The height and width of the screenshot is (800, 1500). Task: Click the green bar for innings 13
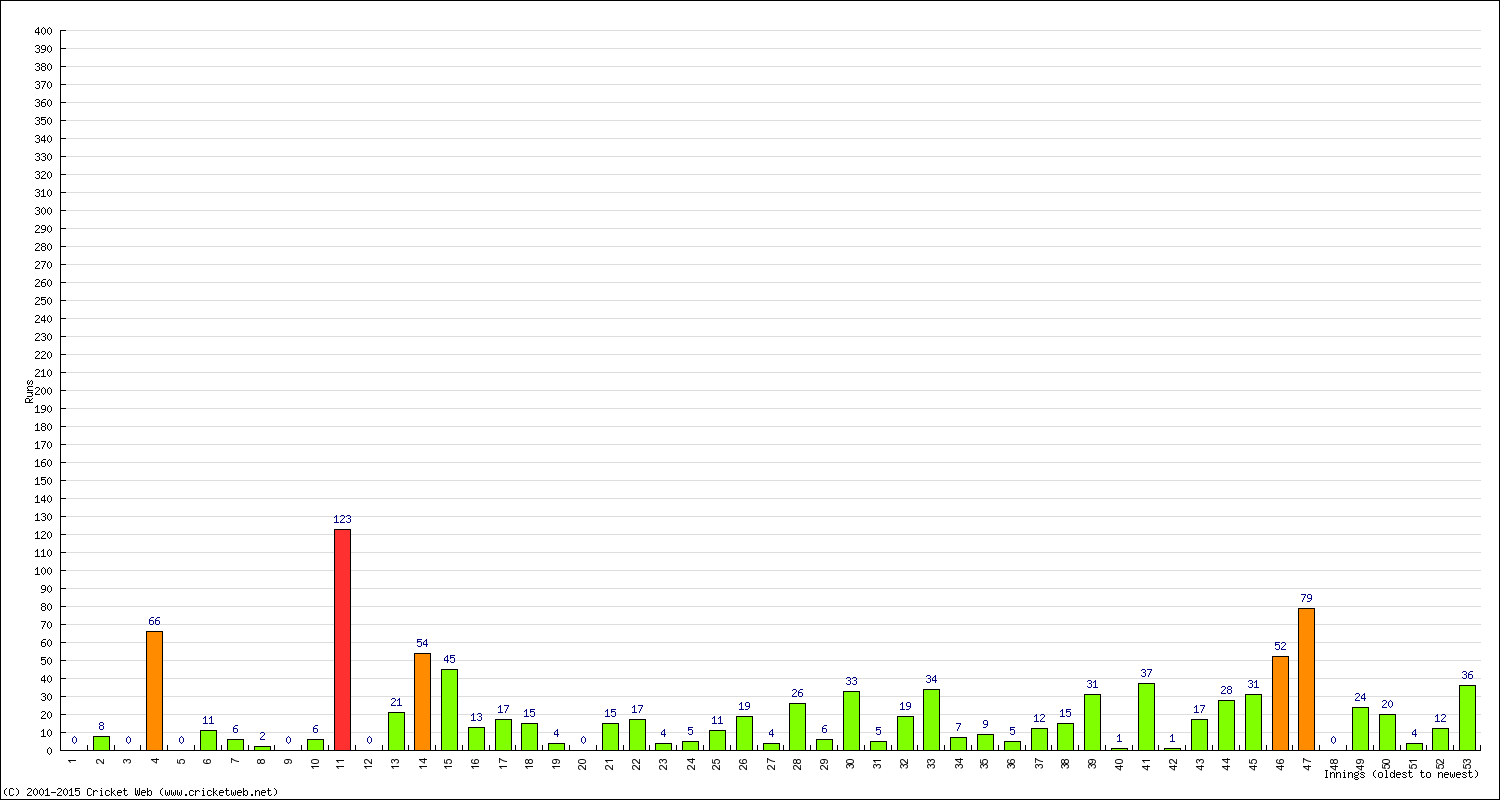pyautogui.click(x=396, y=731)
